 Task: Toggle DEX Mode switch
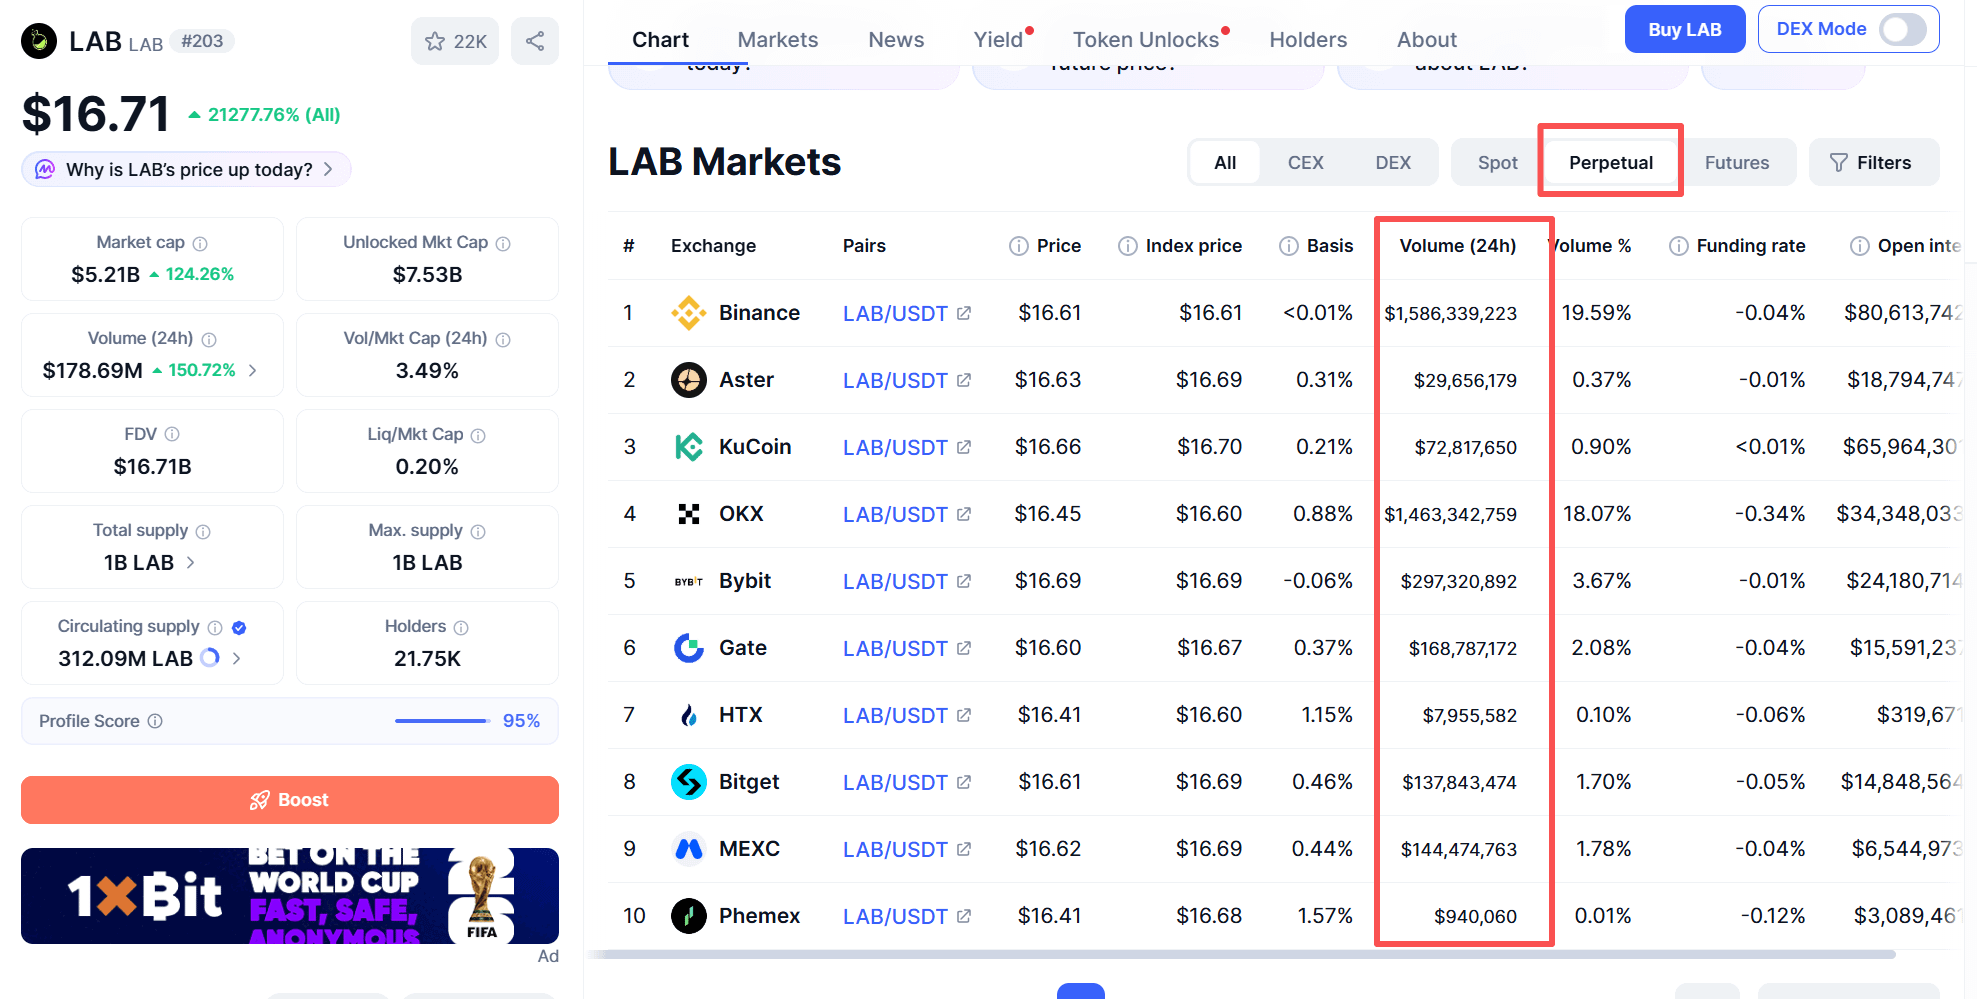point(1902,29)
